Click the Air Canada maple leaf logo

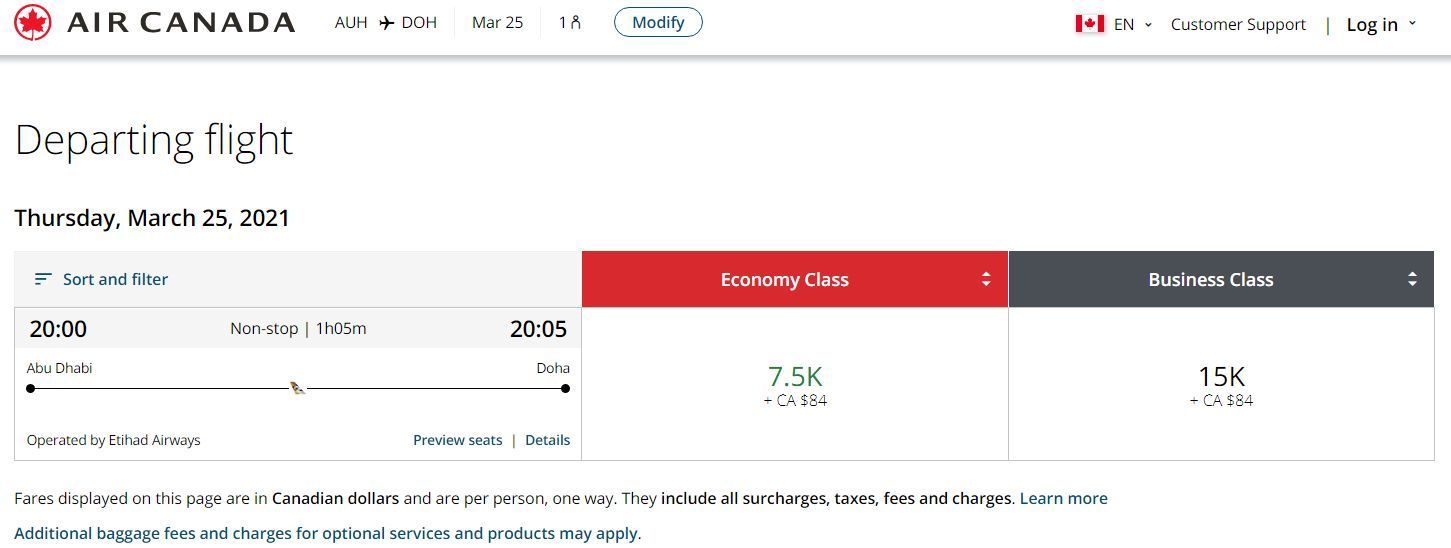tap(33, 22)
